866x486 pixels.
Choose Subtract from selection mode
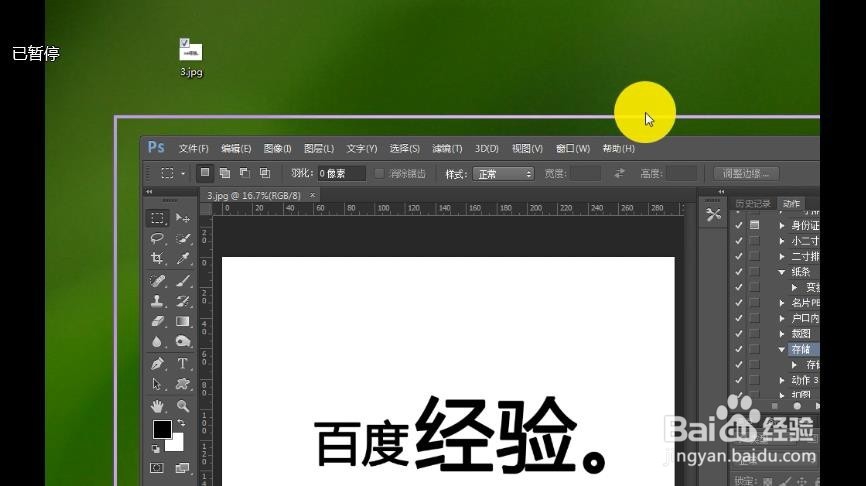point(245,173)
